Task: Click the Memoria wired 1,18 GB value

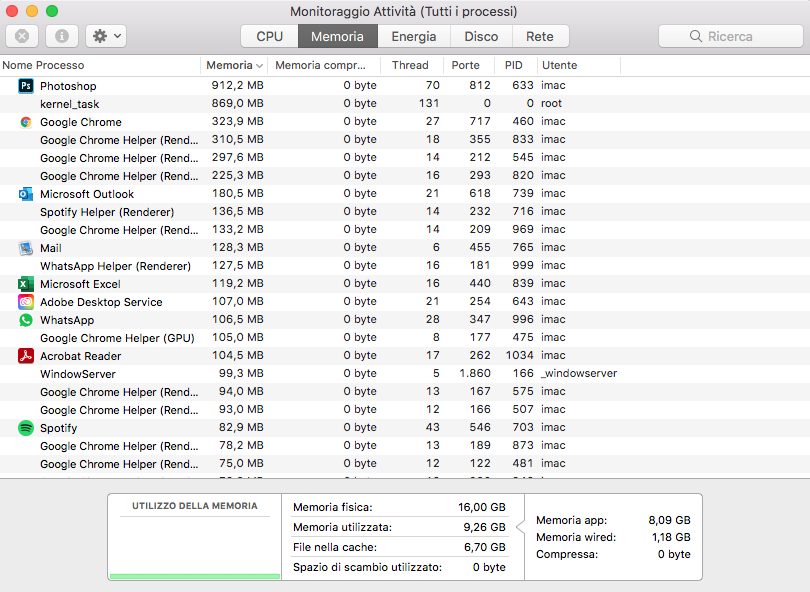Action: [671, 537]
